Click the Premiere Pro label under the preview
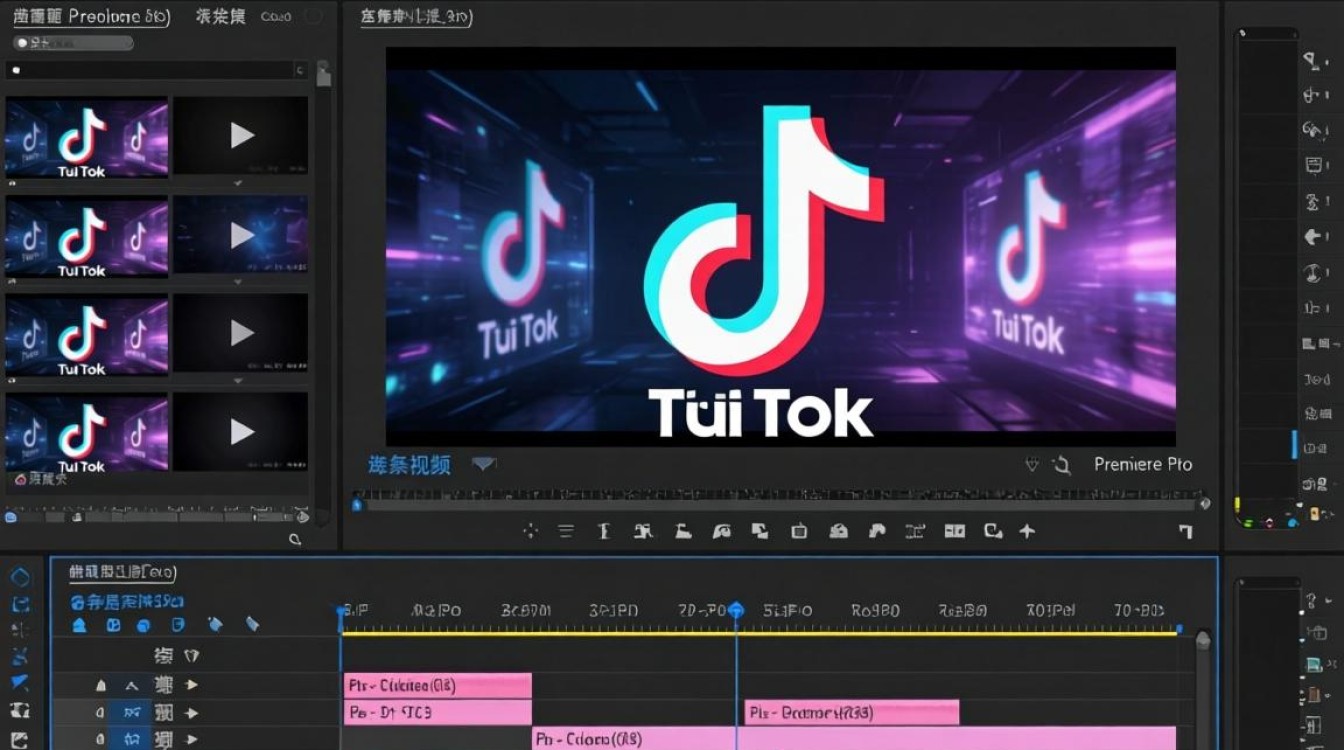 (1143, 464)
